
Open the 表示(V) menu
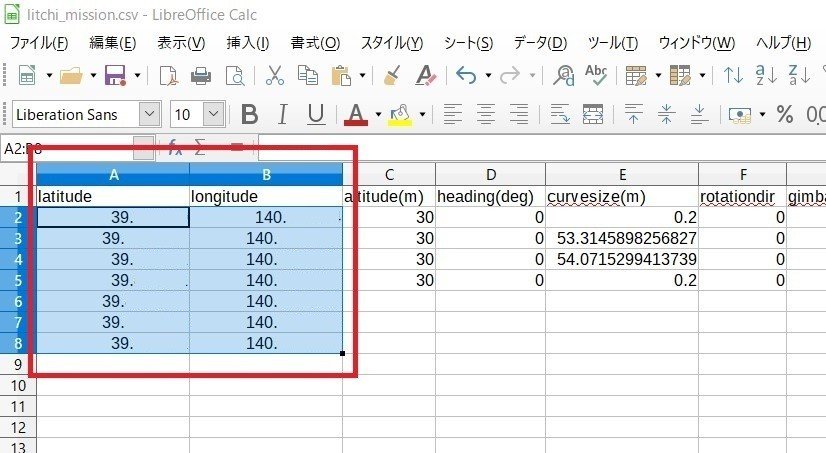click(x=181, y=43)
